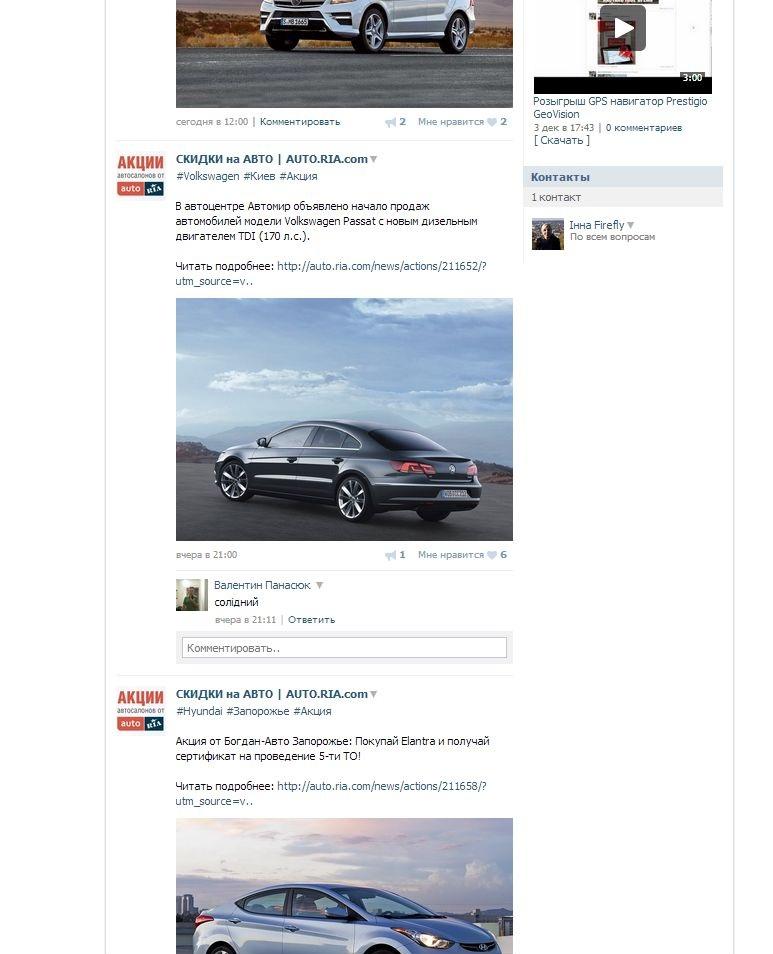Focus the Комментировать.. input field
The width and height of the screenshot is (773, 954).
pyautogui.click(x=344, y=648)
